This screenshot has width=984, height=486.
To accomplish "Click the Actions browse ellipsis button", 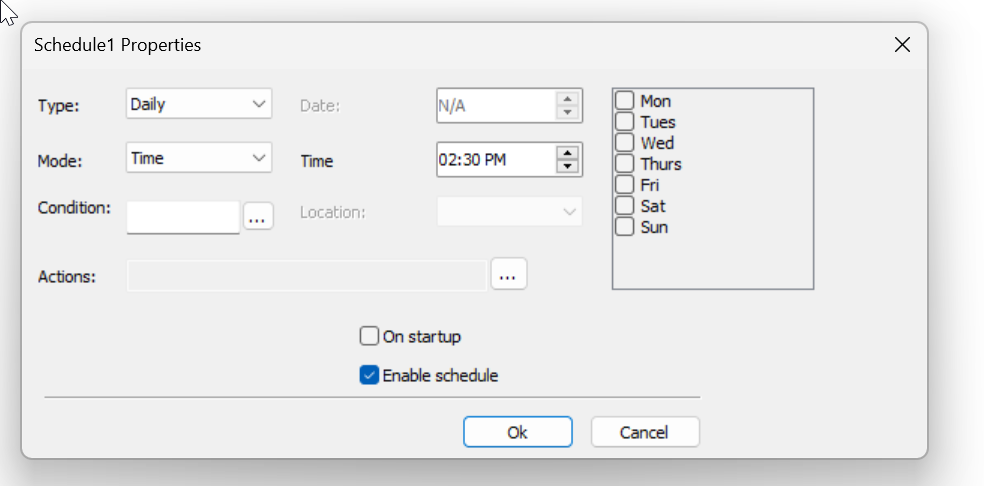I will coord(508,273).
